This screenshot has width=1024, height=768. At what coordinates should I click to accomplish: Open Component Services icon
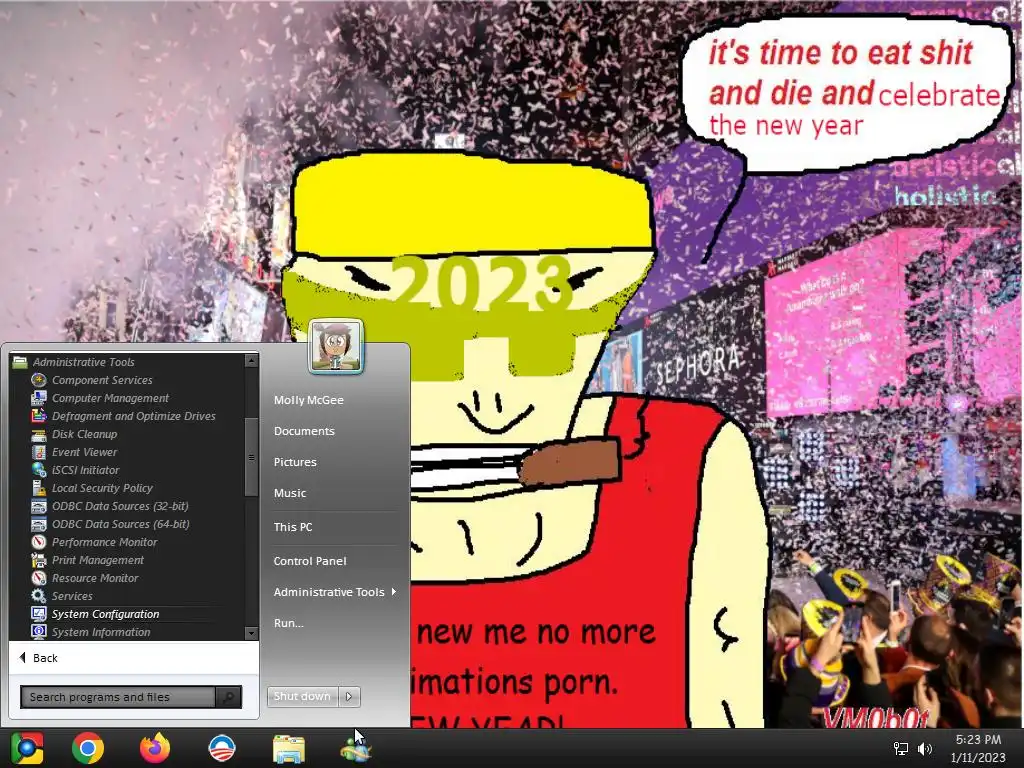(39, 380)
